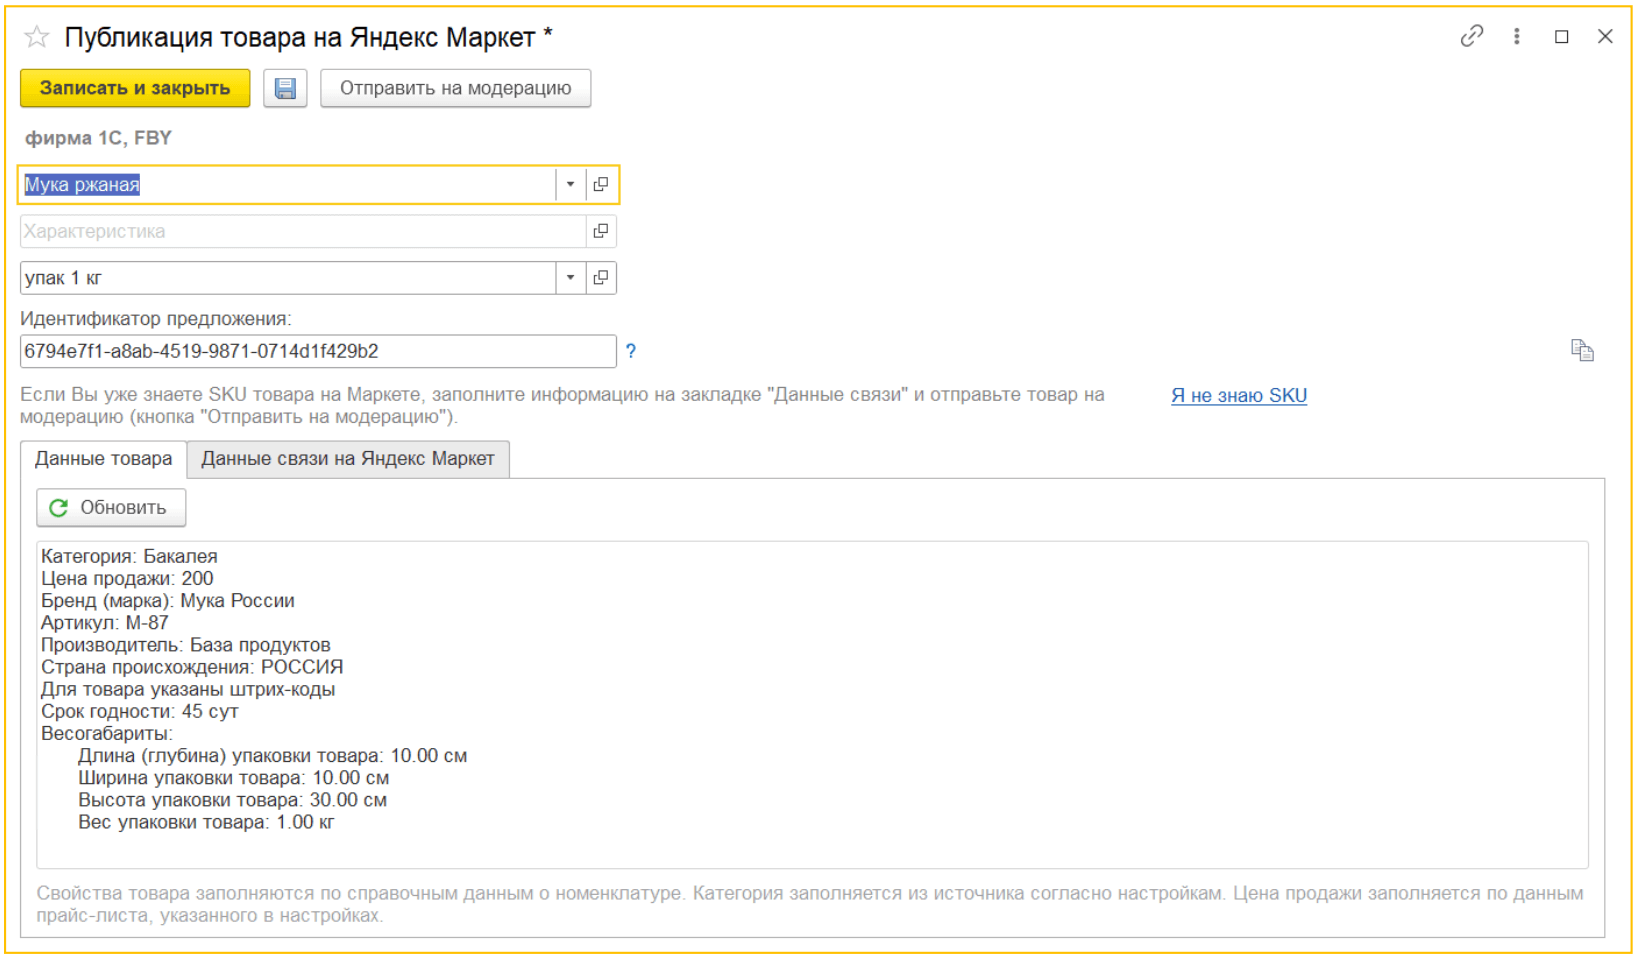Click the question mark help icon

click(631, 351)
